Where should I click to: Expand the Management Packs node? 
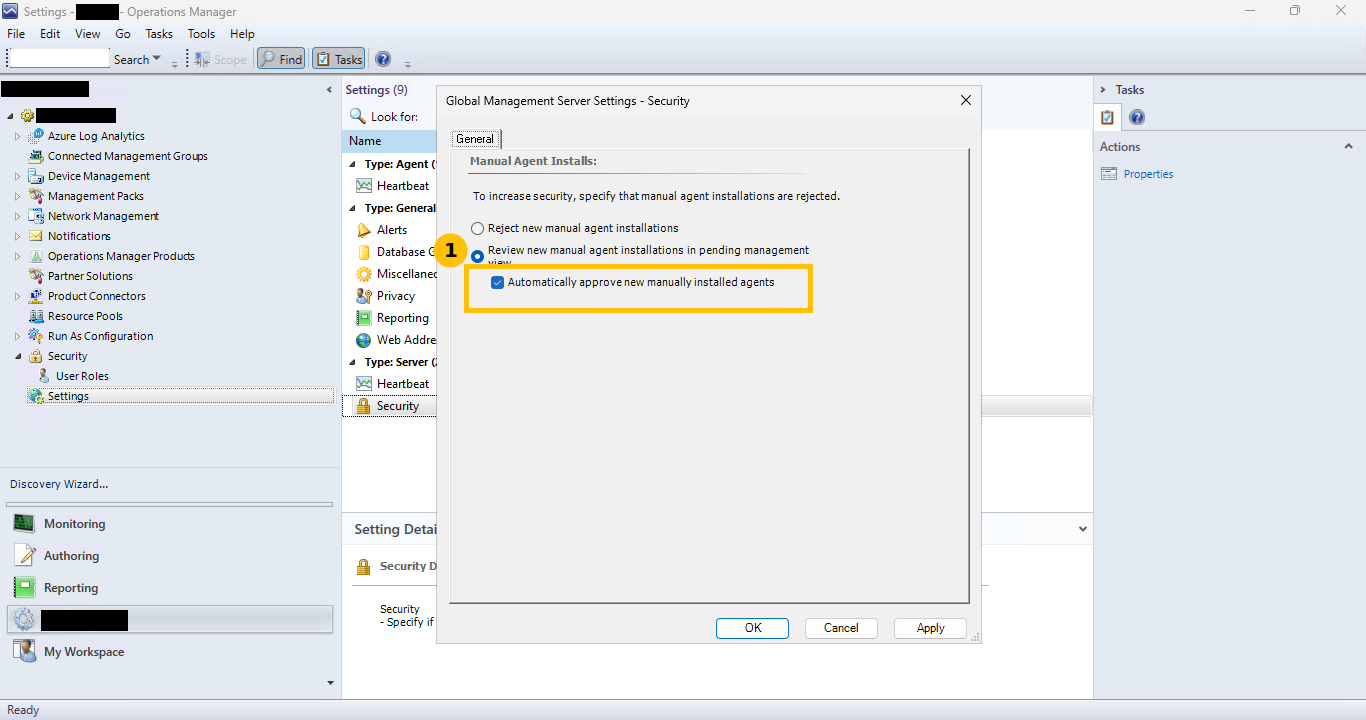click(x=17, y=196)
